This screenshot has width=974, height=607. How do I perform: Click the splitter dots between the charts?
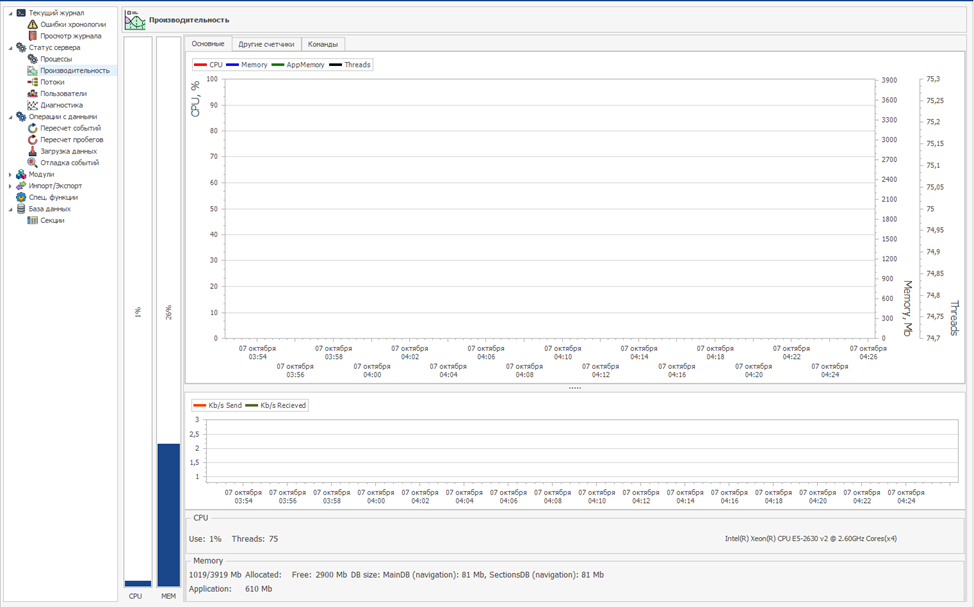coord(574,388)
